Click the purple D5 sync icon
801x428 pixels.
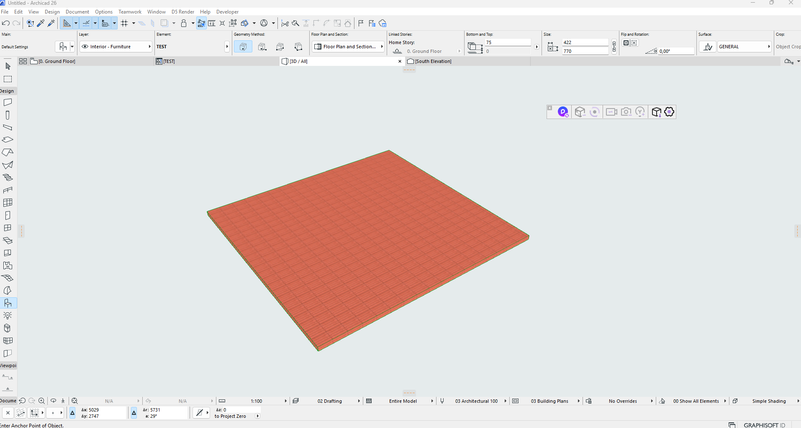(563, 112)
